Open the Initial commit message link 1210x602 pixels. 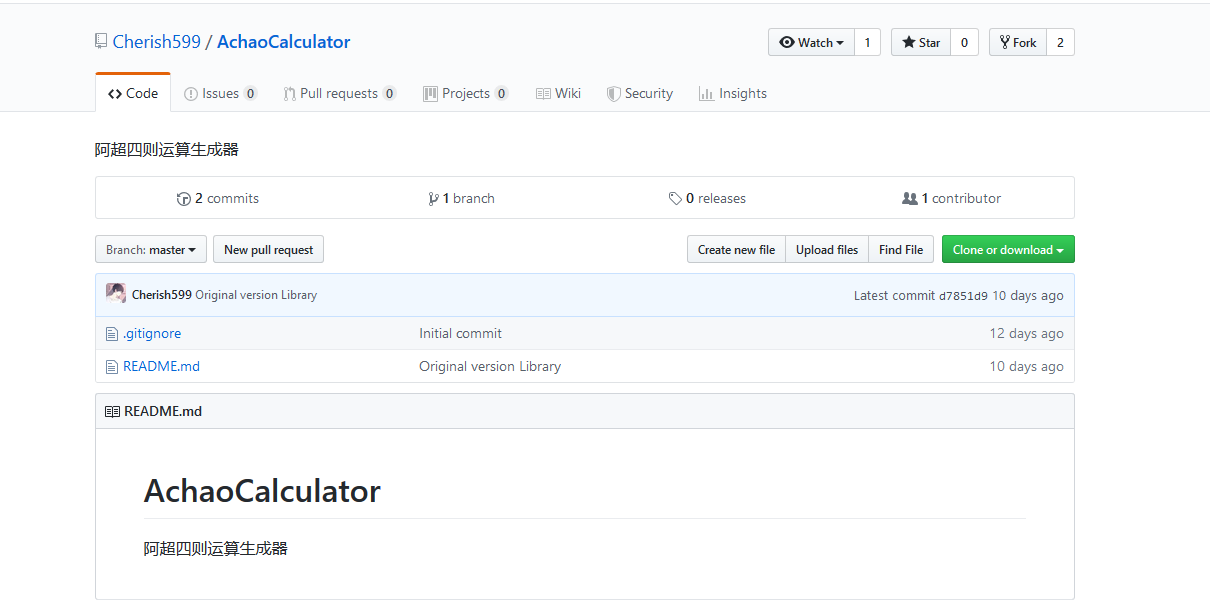tap(460, 333)
